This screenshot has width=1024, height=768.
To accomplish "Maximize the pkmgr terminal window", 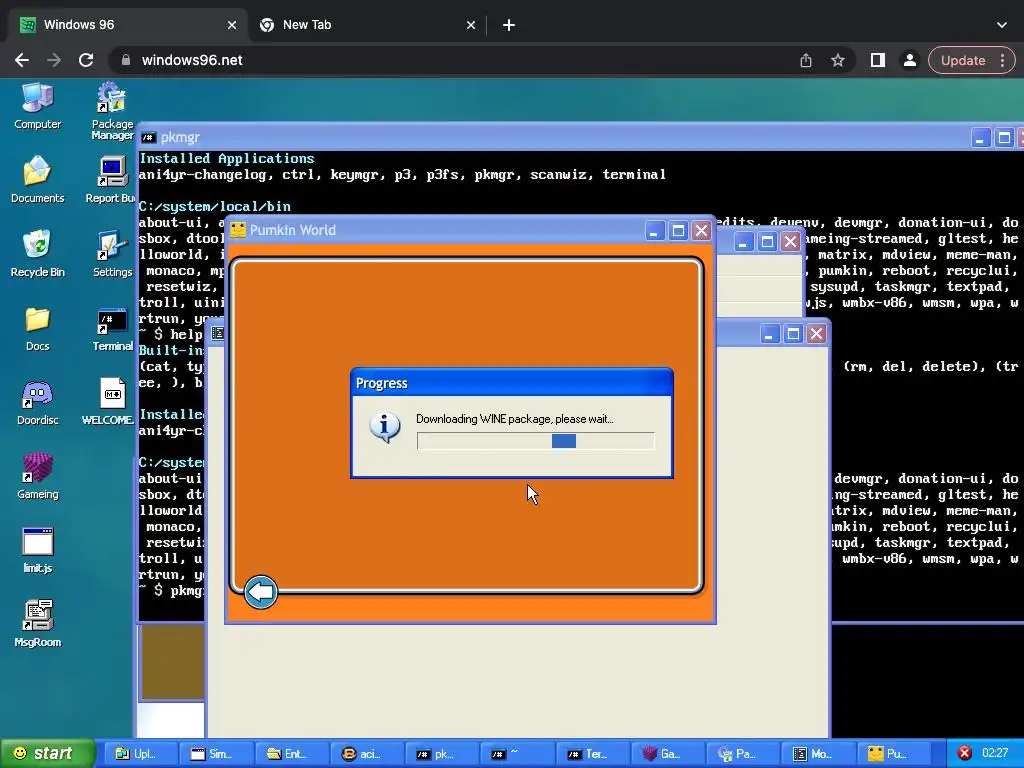I will 1004,138.
